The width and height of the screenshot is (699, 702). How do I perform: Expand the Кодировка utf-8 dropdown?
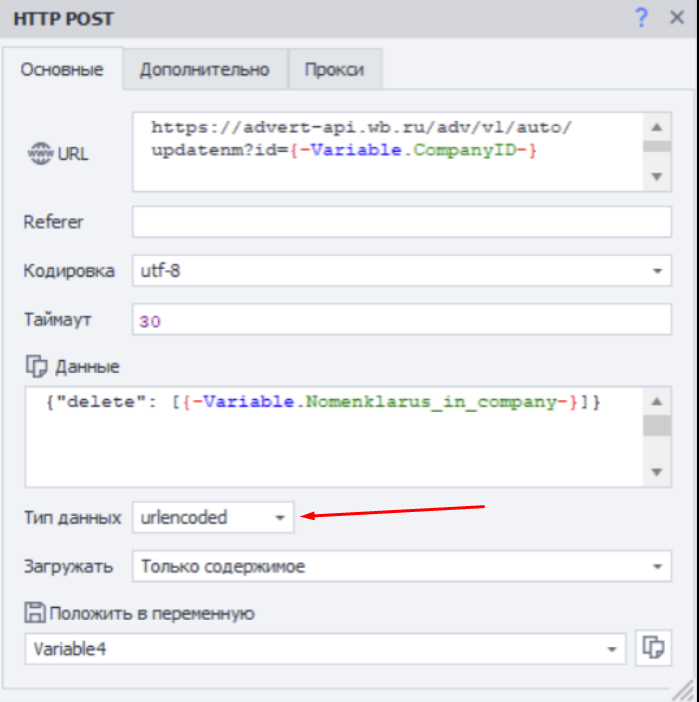[658, 270]
